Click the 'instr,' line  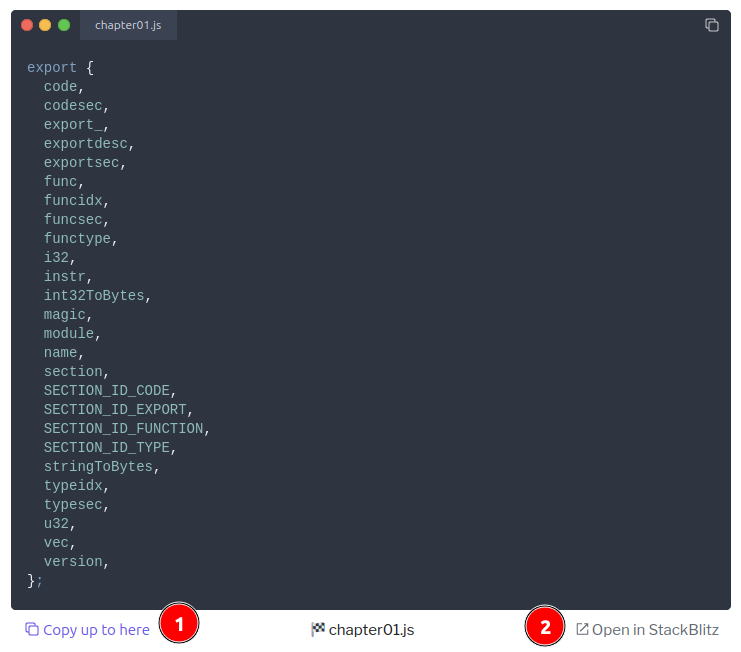(x=68, y=276)
